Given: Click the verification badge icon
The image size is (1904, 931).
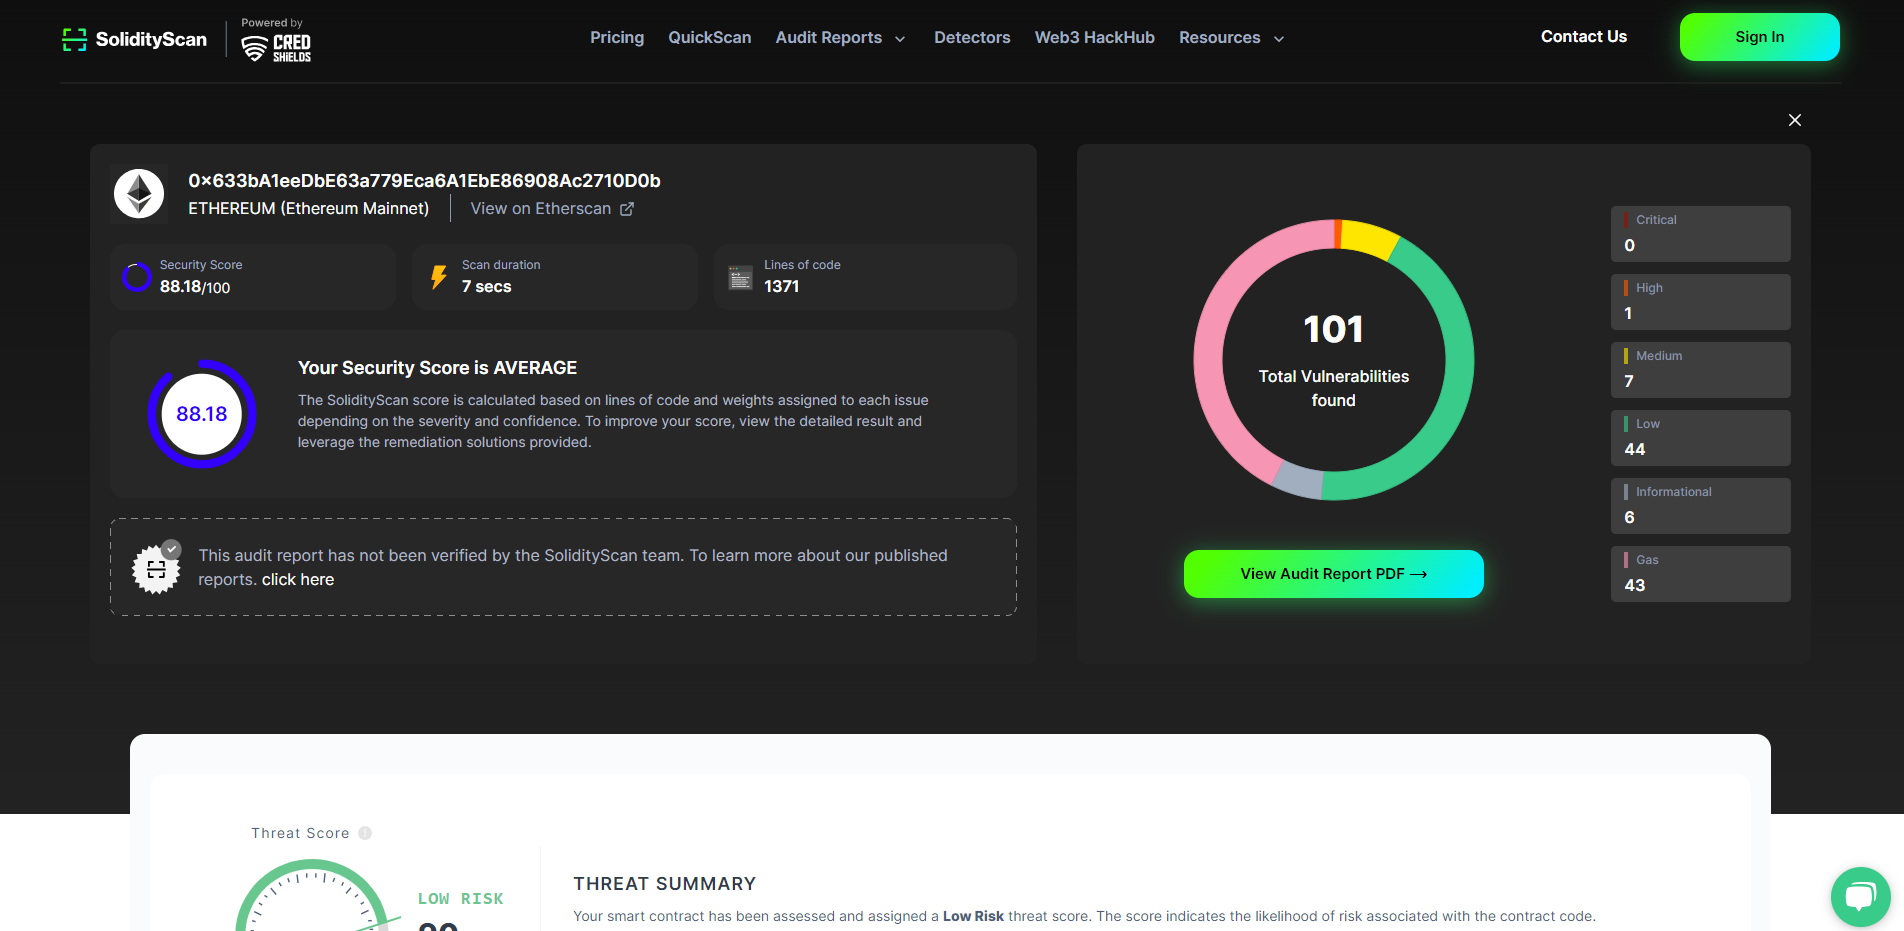Looking at the screenshot, I should [x=157, y=568].
